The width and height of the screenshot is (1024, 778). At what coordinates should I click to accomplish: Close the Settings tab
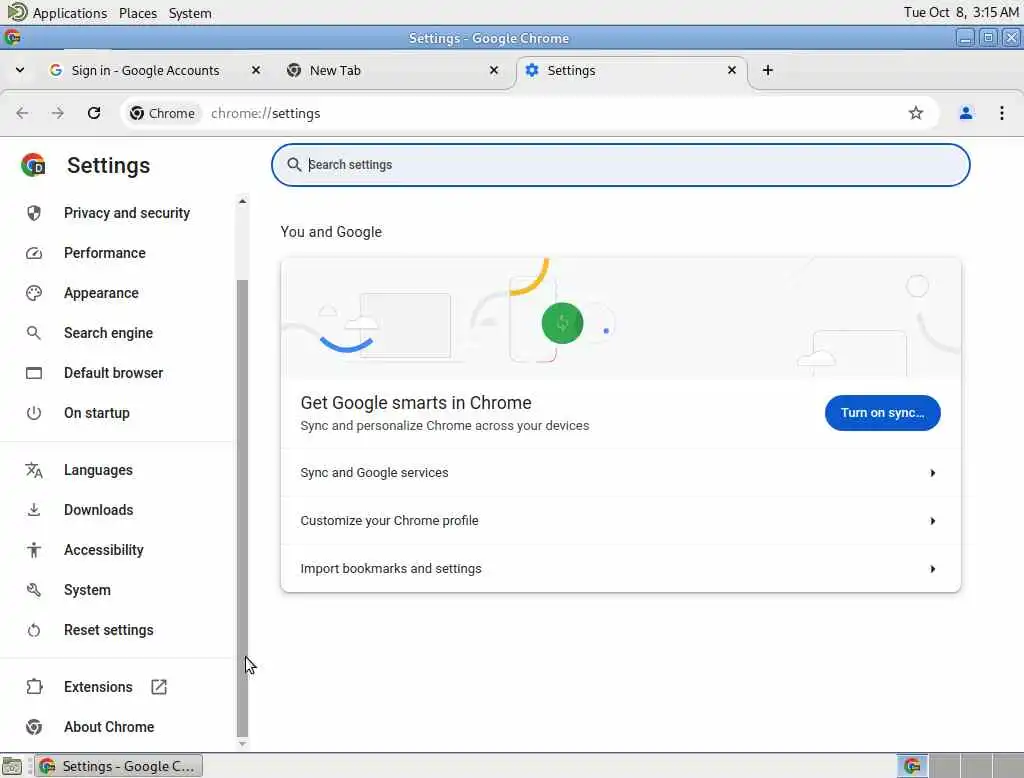[732, 70]
